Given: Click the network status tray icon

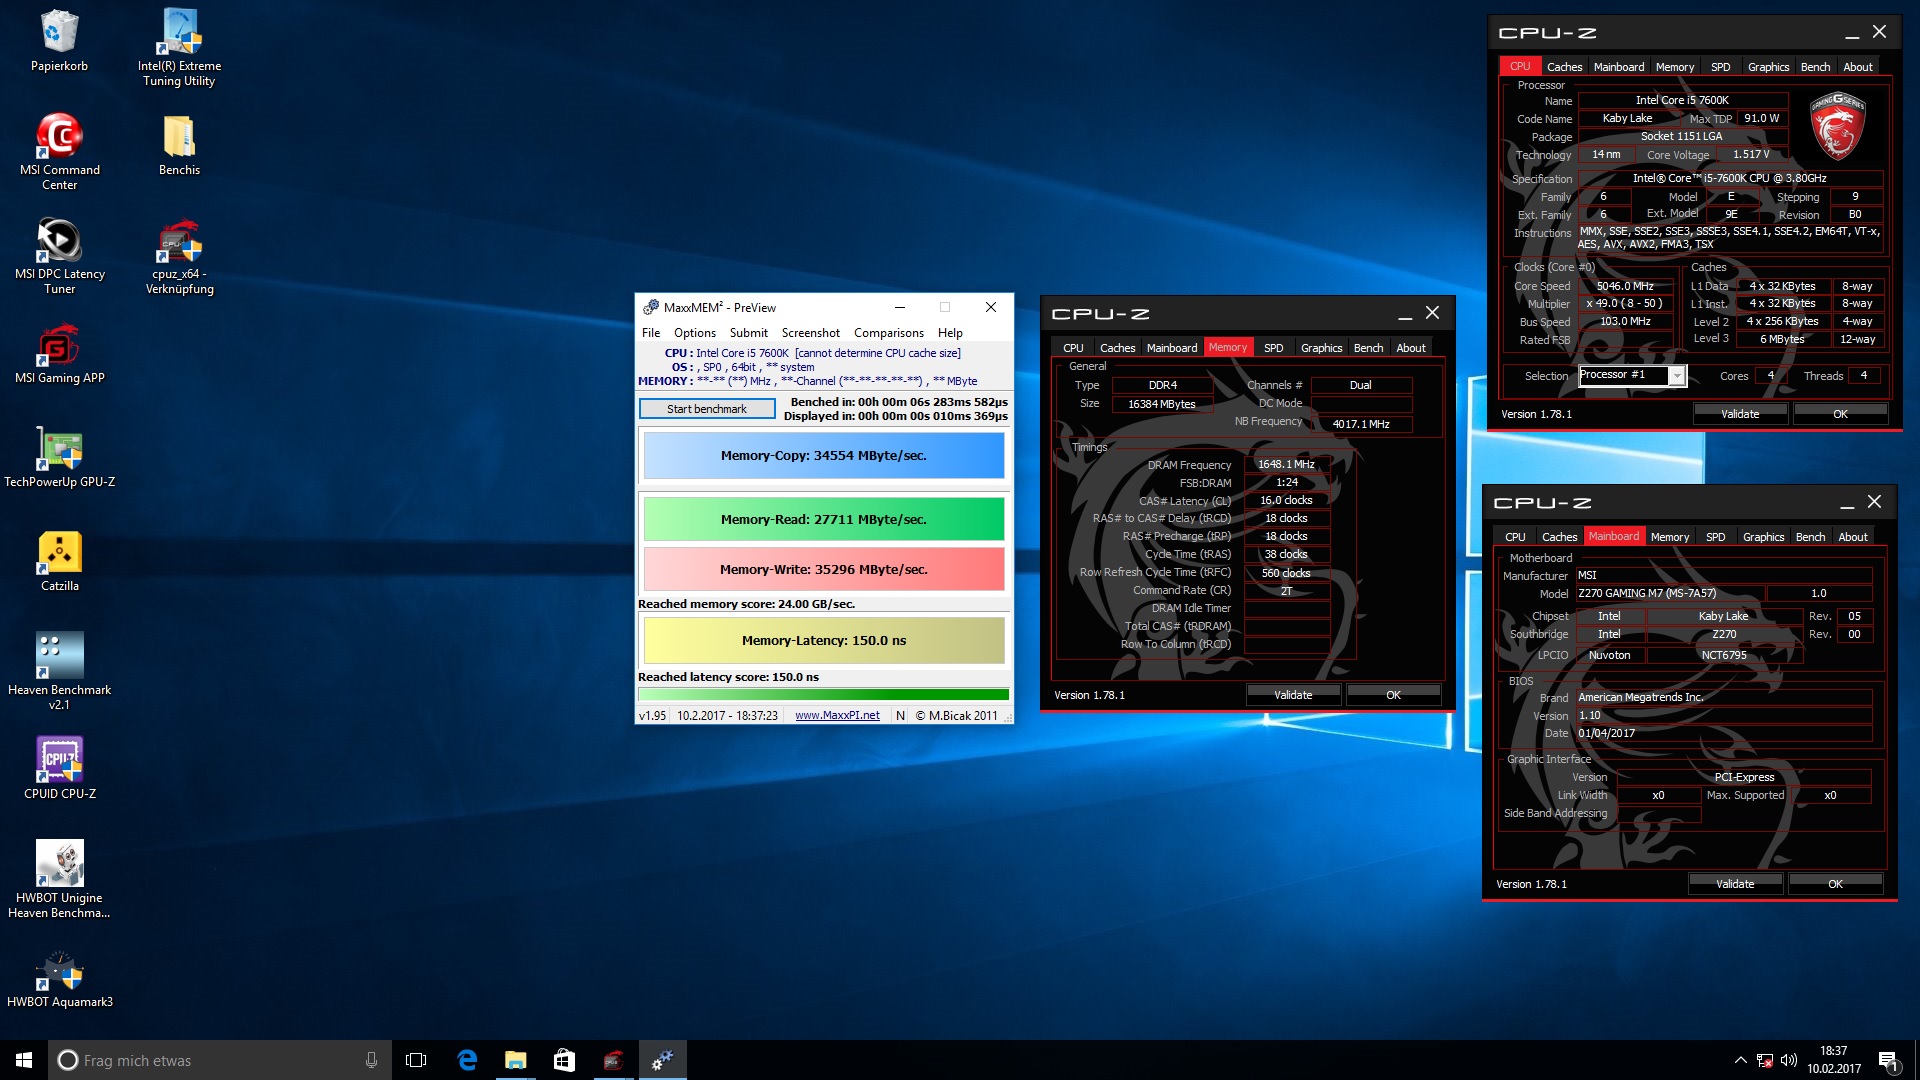Looking at the screenshot, I should click(1765, 1060).
